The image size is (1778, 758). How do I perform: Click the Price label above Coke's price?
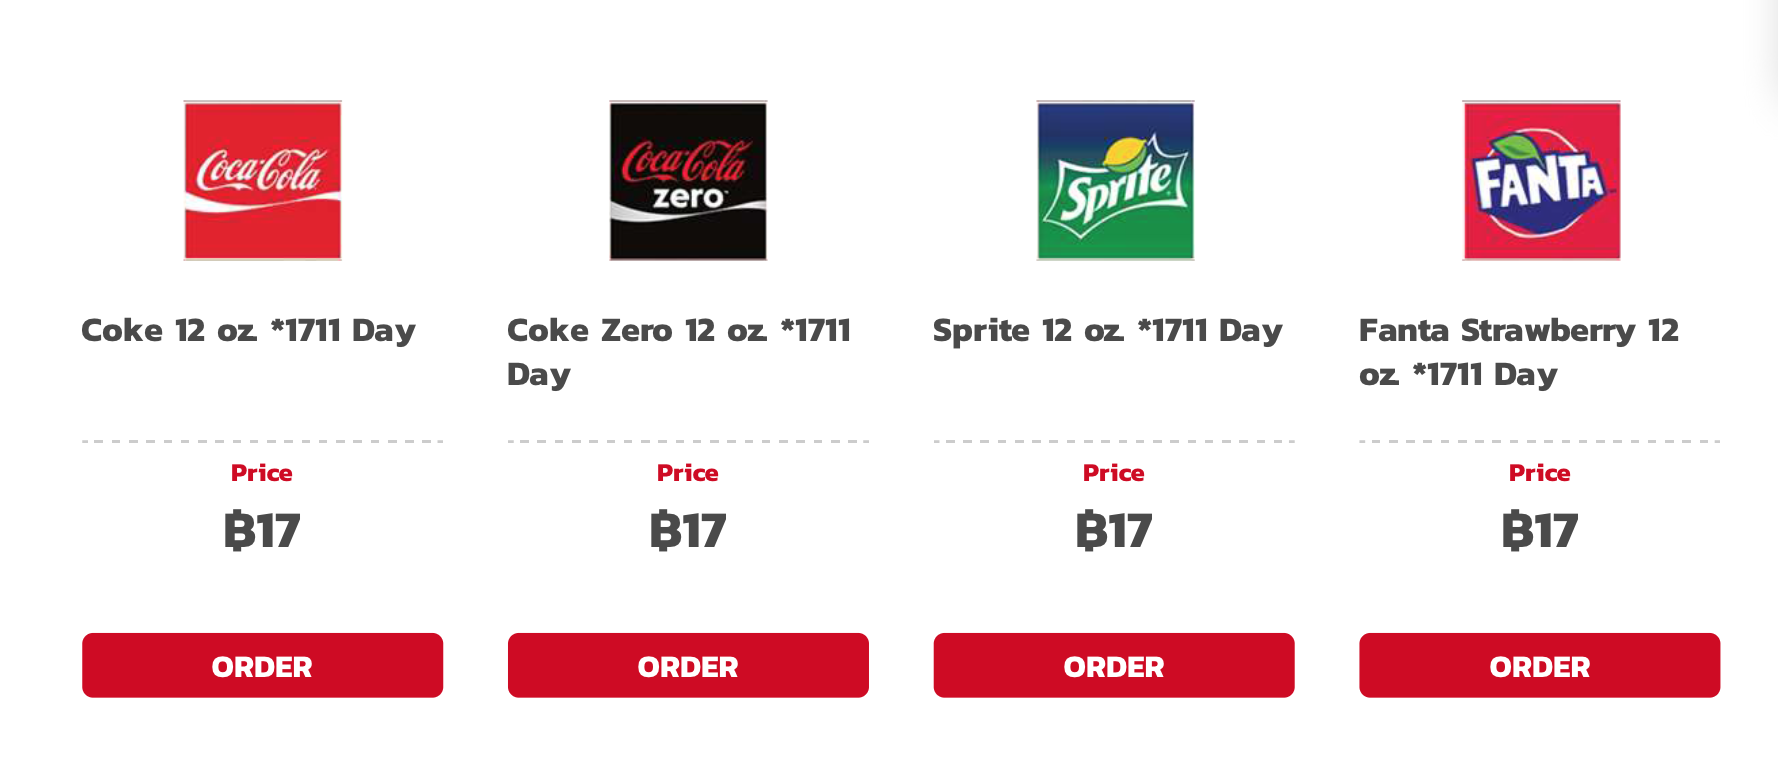click(262, 473)
